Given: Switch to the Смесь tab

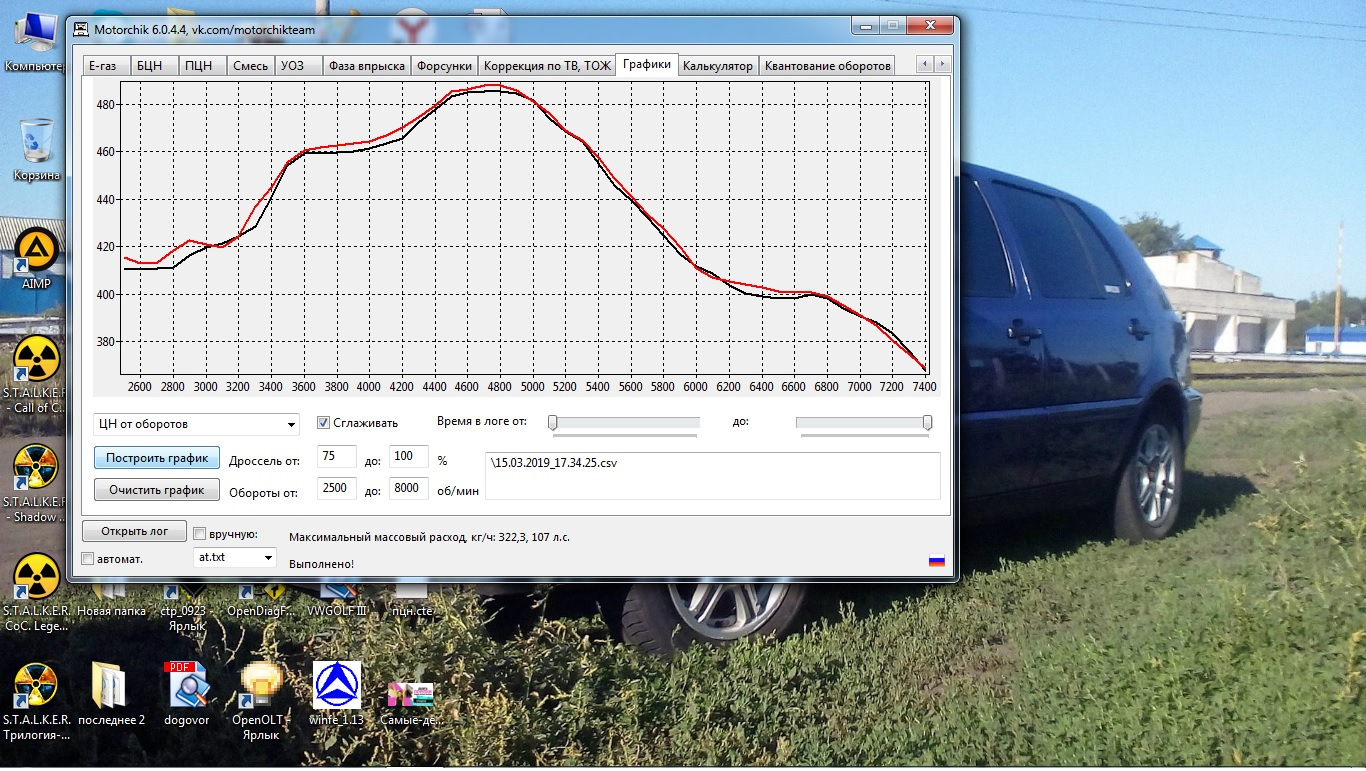Looking at the screenshot, I should [x=250, y=66].
